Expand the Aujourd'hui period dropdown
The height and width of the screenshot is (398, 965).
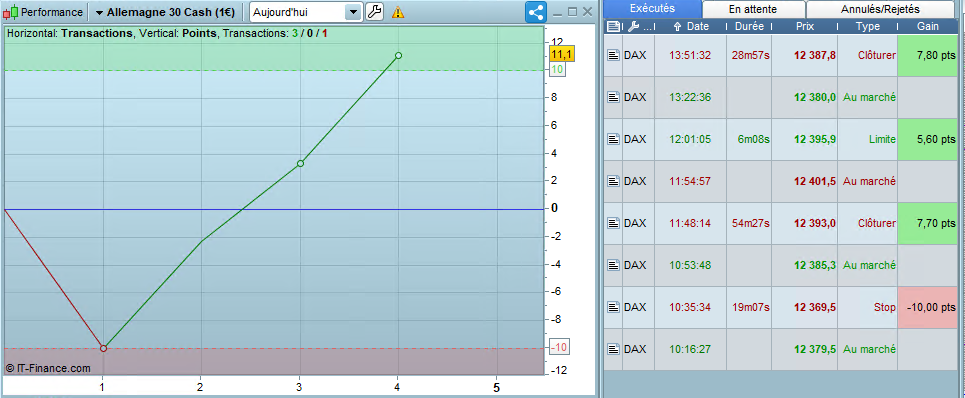coord(353,12)
